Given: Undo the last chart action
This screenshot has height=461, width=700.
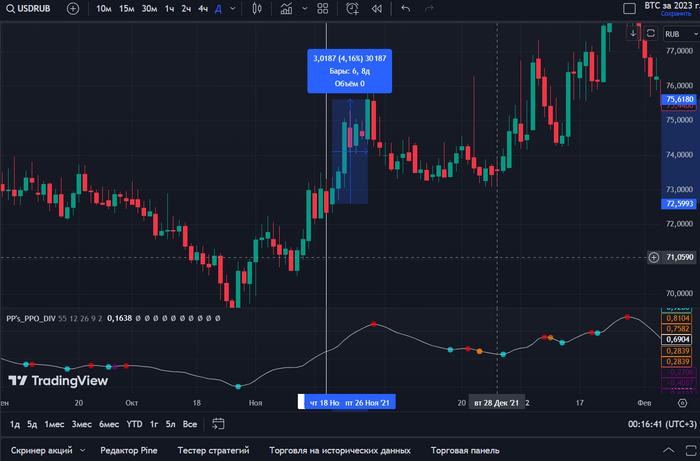Looking at the screenshot, I should tap(405, 8).
